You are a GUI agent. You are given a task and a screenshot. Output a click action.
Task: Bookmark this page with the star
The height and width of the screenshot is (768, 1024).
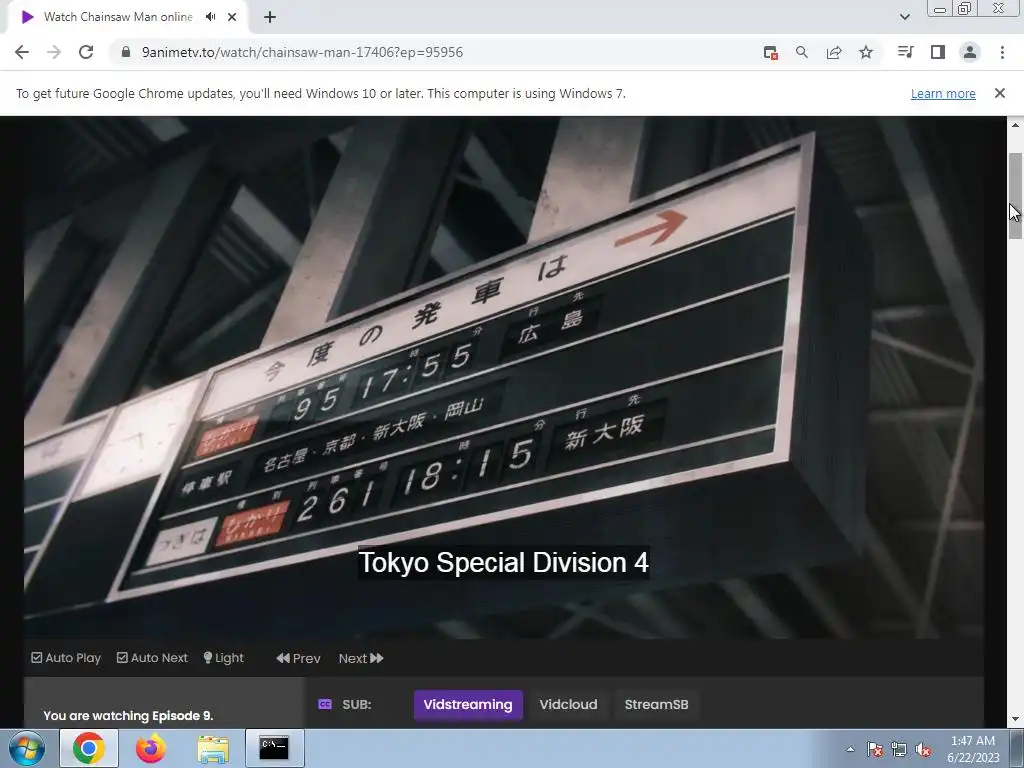click(x=866, y=52)
